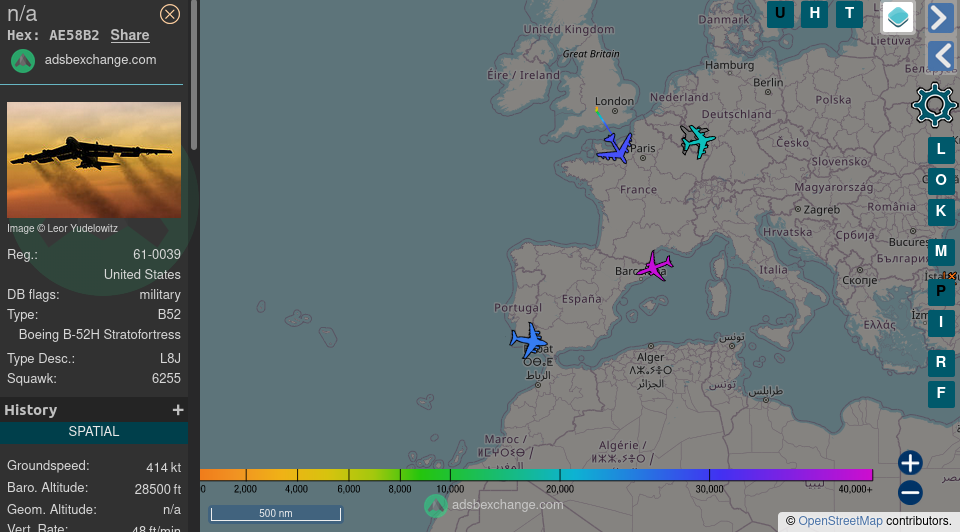Click the 500 nm scale bar
Screen dimensions: 960x532
pos(276,513)
